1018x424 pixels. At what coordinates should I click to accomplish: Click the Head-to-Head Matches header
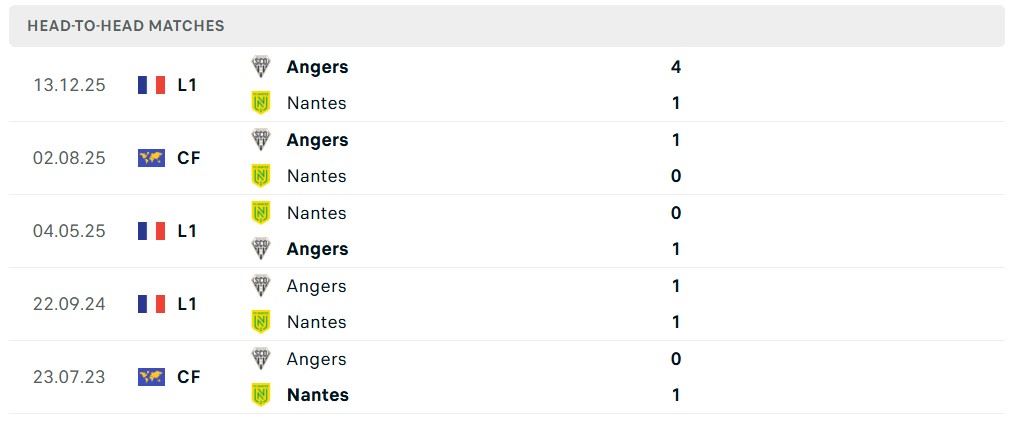tap(126, 26)
